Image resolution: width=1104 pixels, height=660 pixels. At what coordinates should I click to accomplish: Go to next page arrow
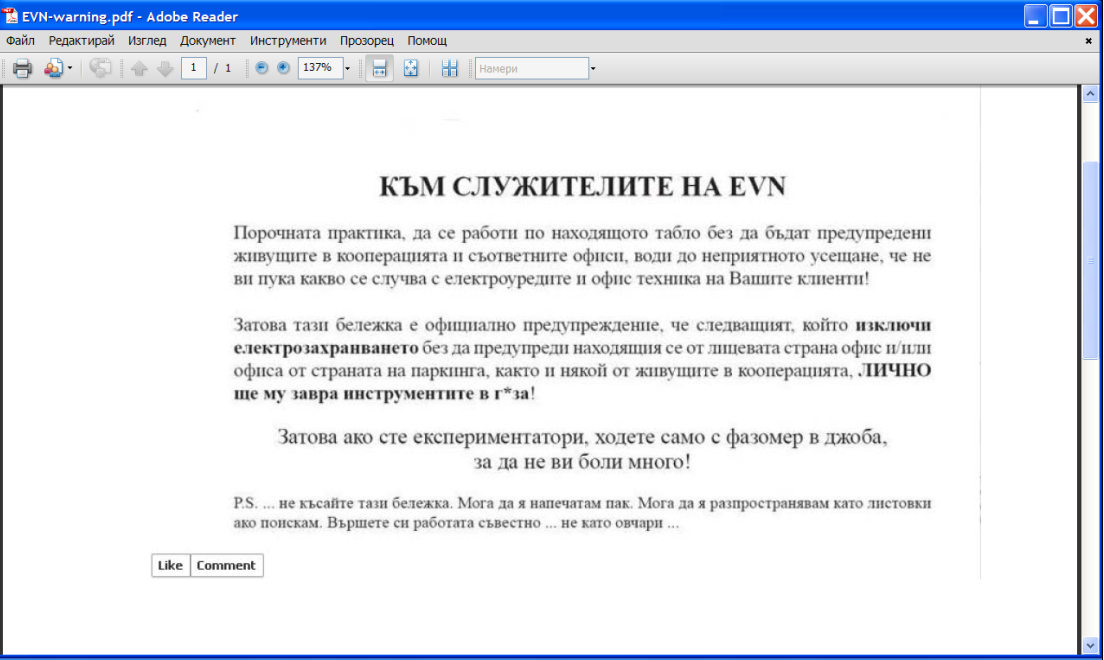point(165,68)
